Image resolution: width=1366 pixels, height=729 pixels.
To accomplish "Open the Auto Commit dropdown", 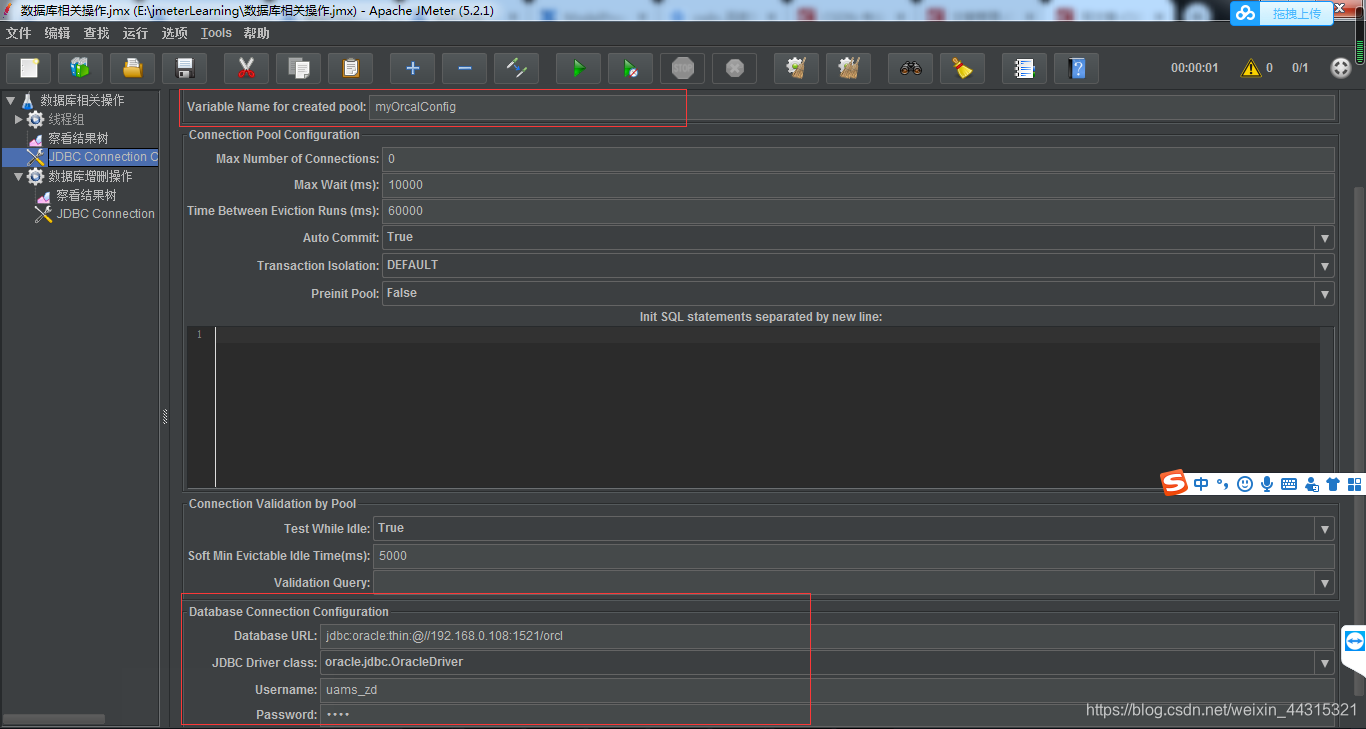I will tap(1325, 238).
